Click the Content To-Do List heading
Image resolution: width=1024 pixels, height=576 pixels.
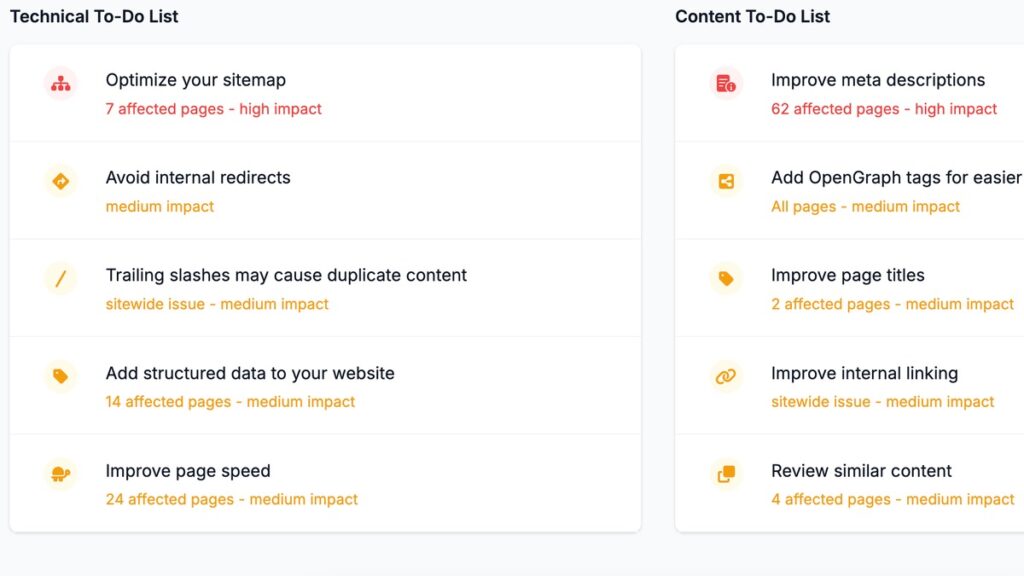tap(753, 16)
